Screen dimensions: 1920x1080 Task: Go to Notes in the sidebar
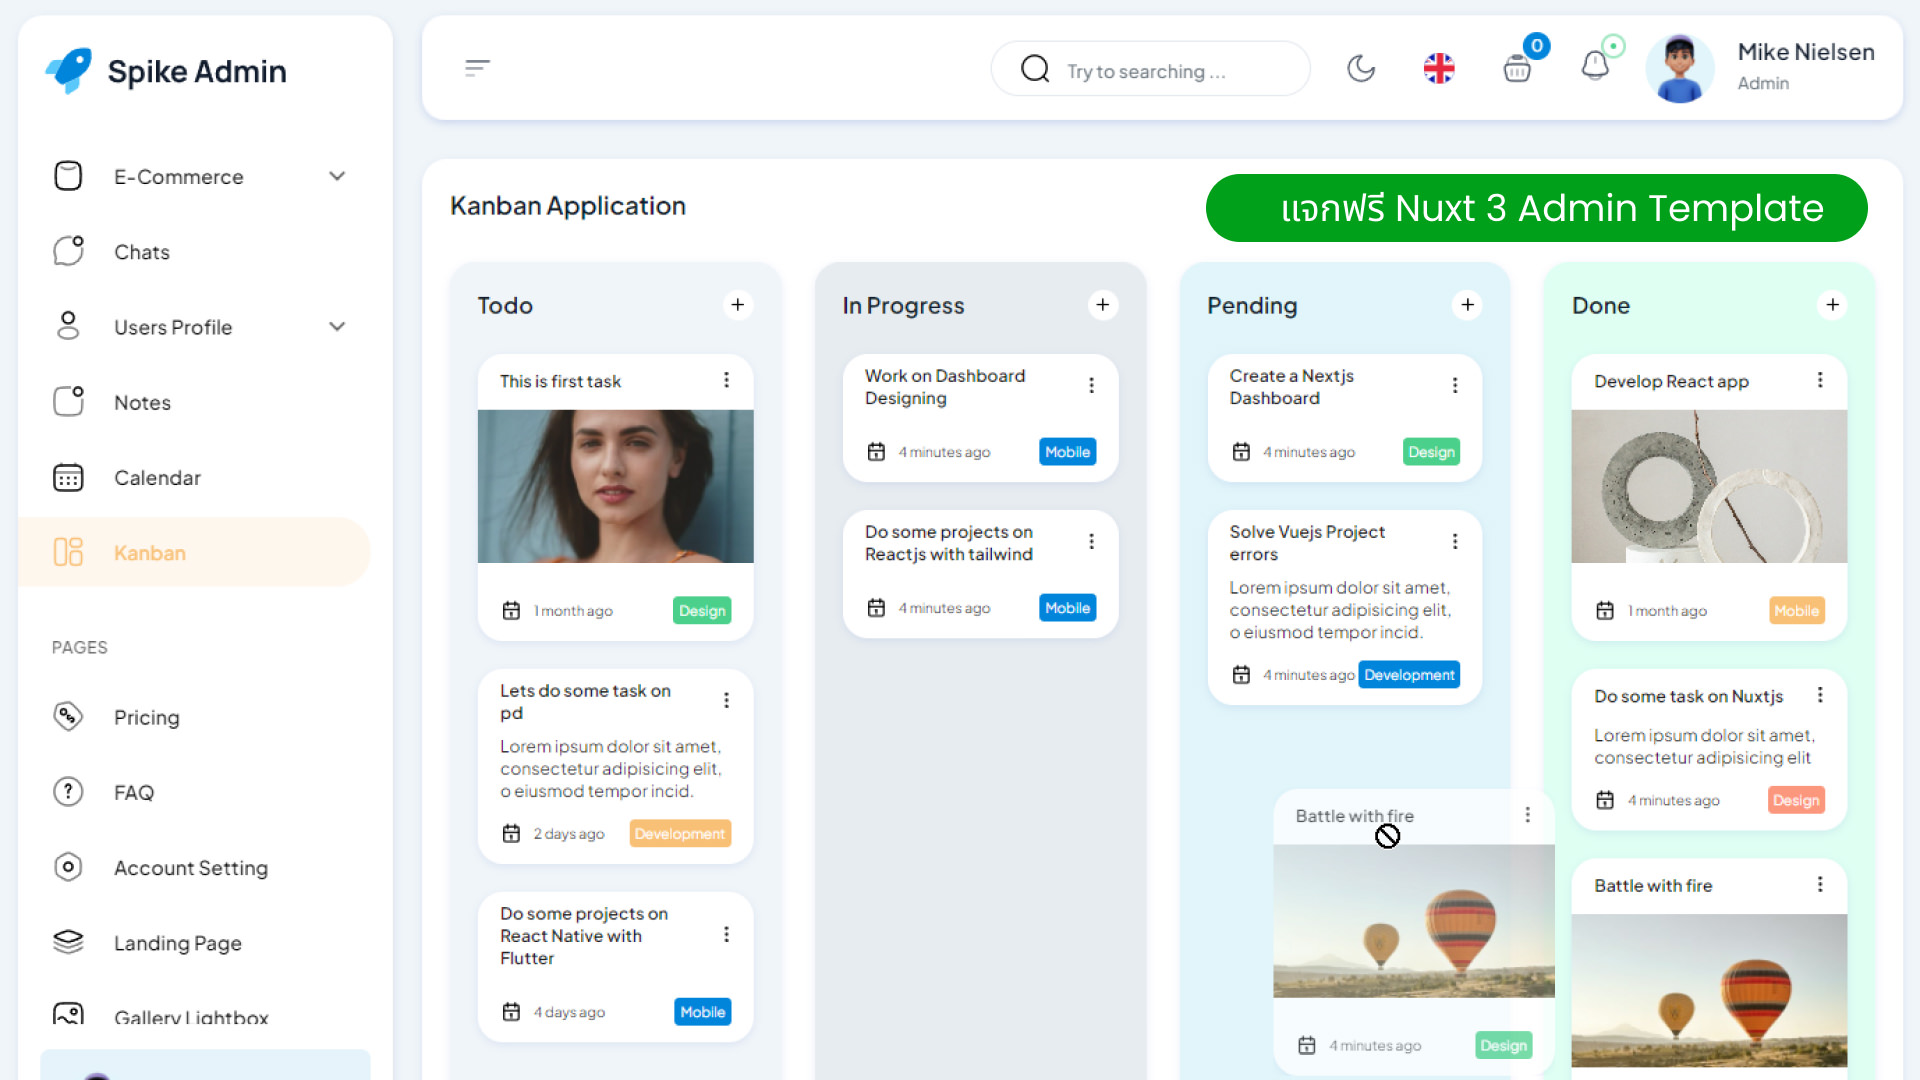[x=195, y=402]
